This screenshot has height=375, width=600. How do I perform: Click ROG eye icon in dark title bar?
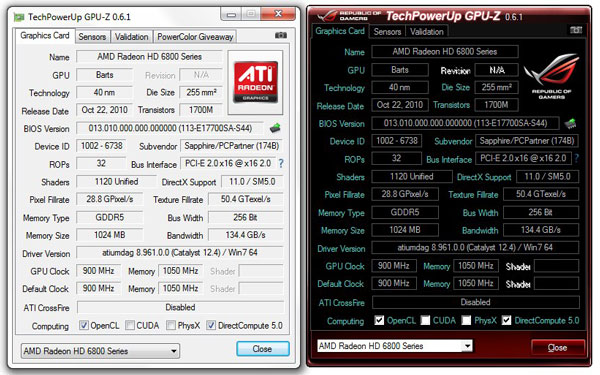(x=327, y=16)
